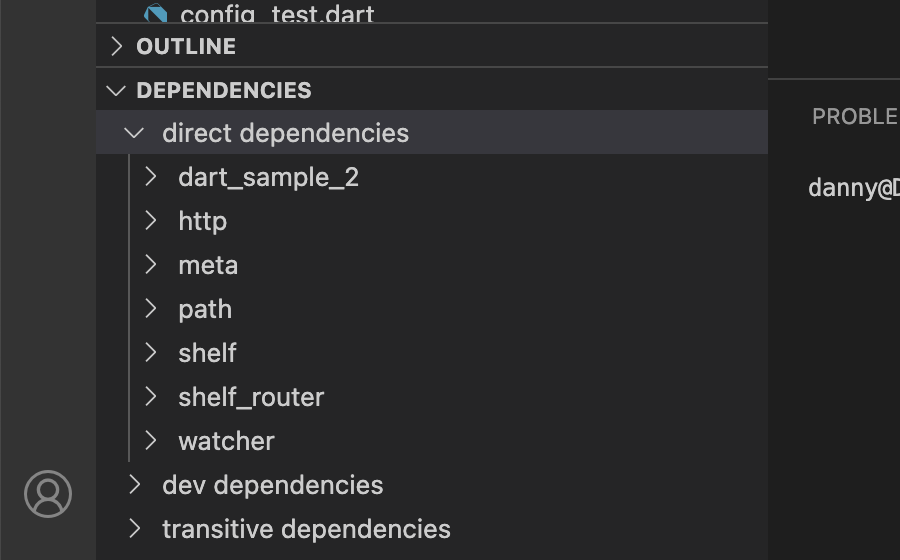900x560 pixels.
Task: Expand the dart_sample_2 chevron arrow
Action: pyautogui.click(x=151, y=177)
